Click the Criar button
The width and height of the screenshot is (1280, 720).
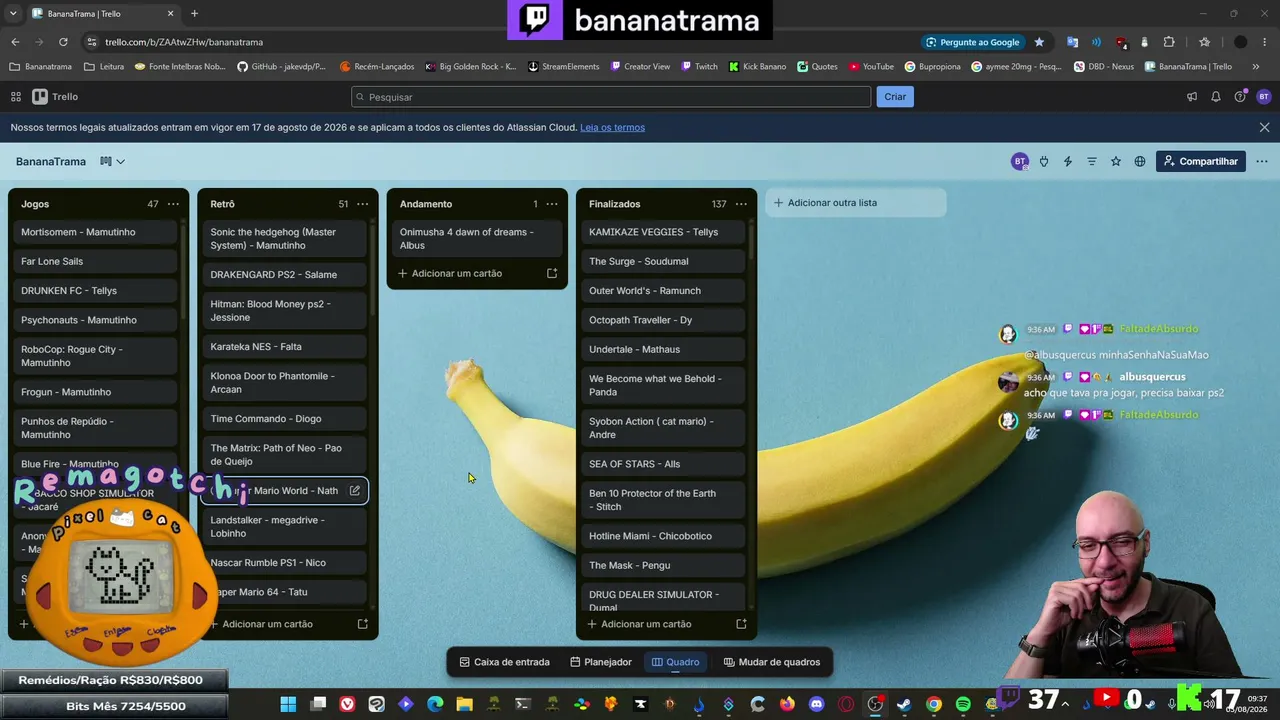pos(895,97)
